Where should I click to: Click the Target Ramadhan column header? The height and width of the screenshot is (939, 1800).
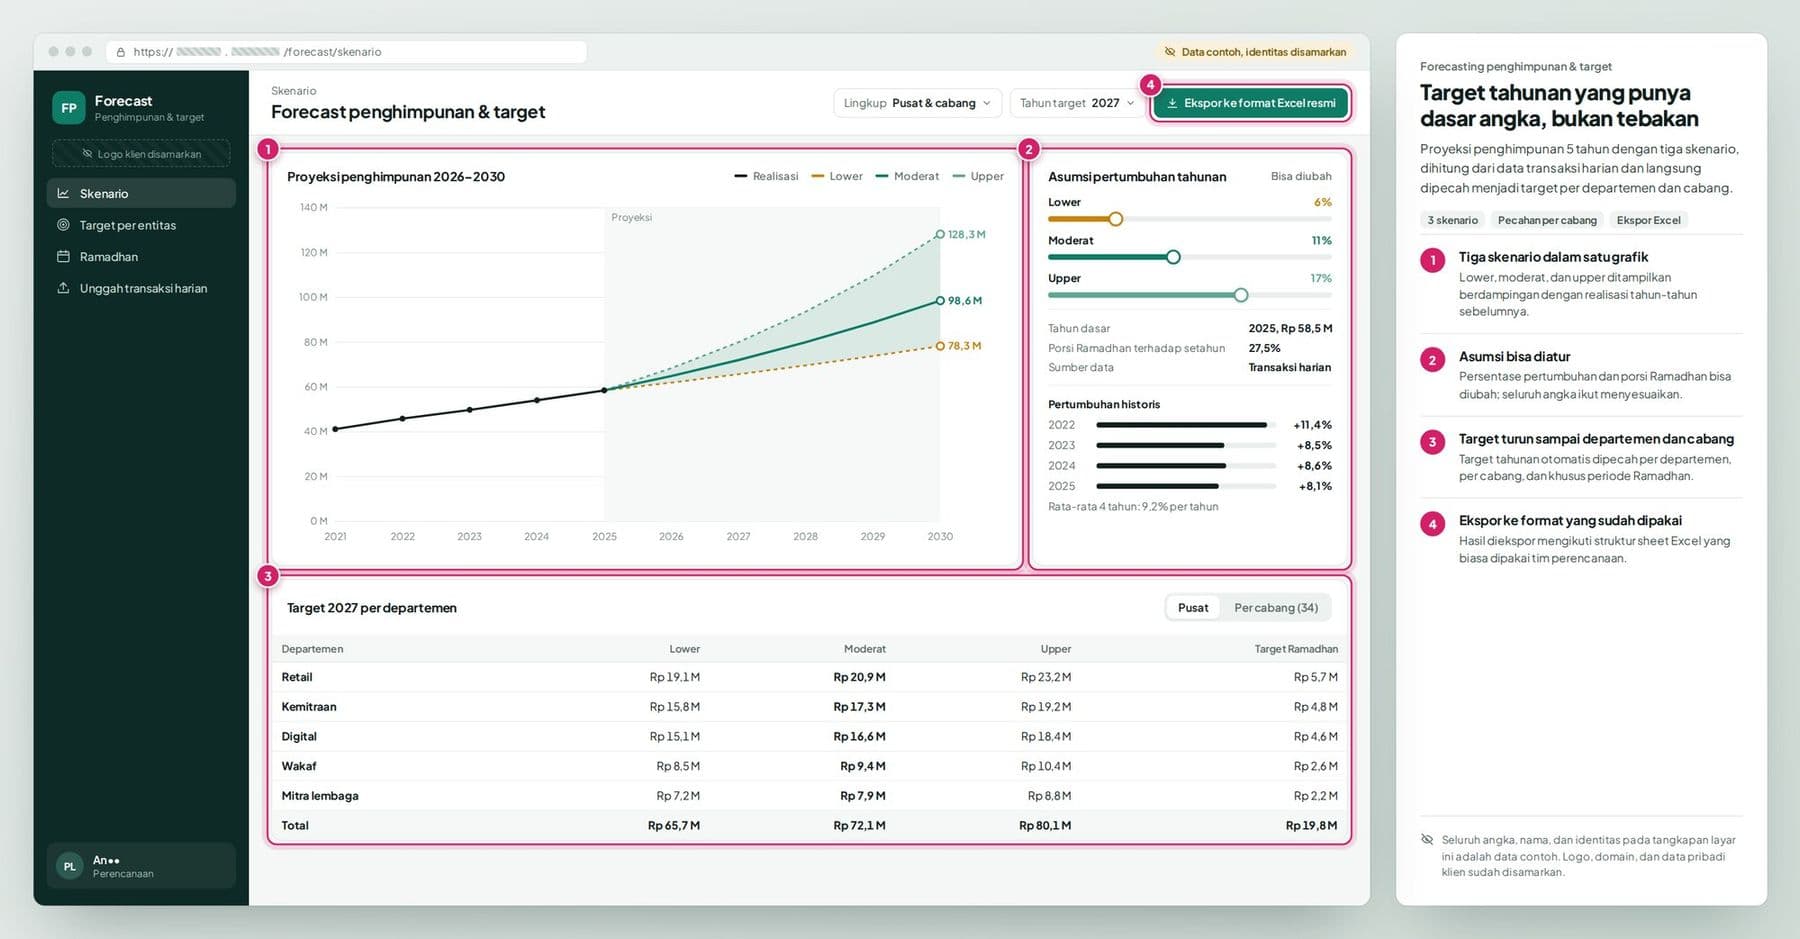(1296, 649)
